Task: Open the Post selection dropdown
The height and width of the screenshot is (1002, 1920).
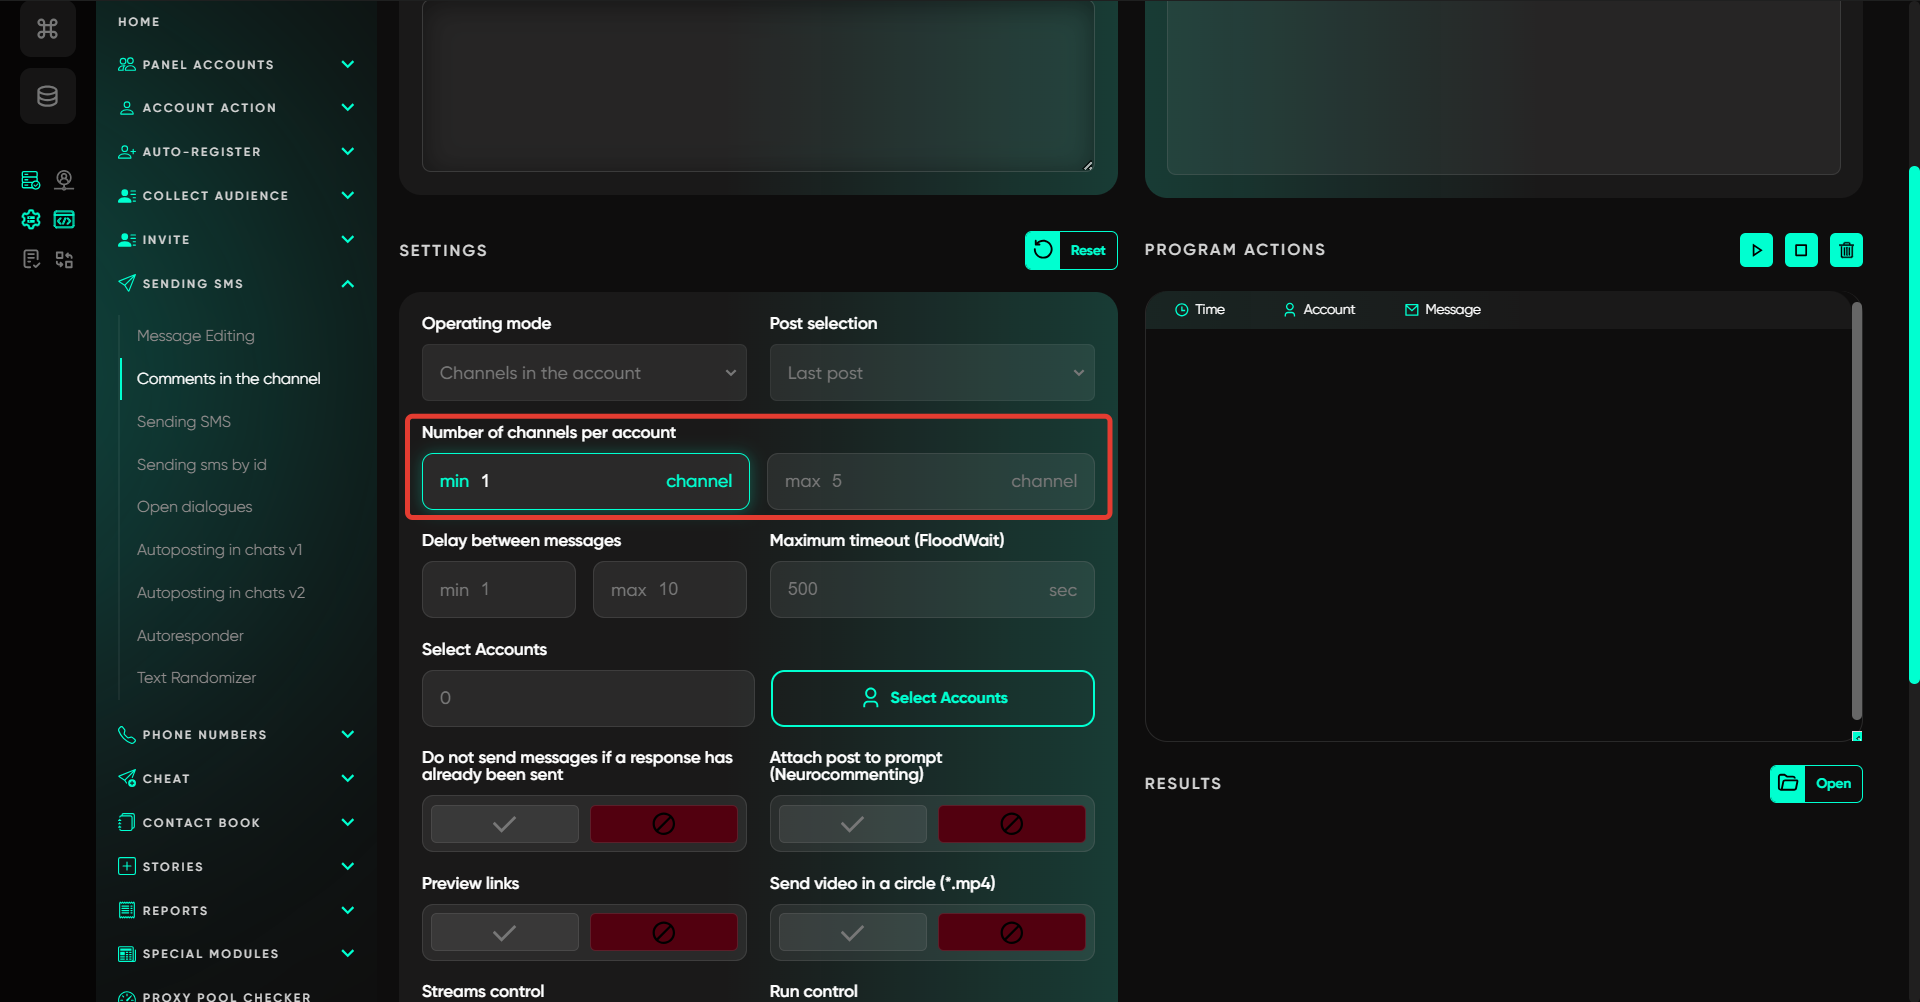Action: pyautogui.click(x=931, y=373)
